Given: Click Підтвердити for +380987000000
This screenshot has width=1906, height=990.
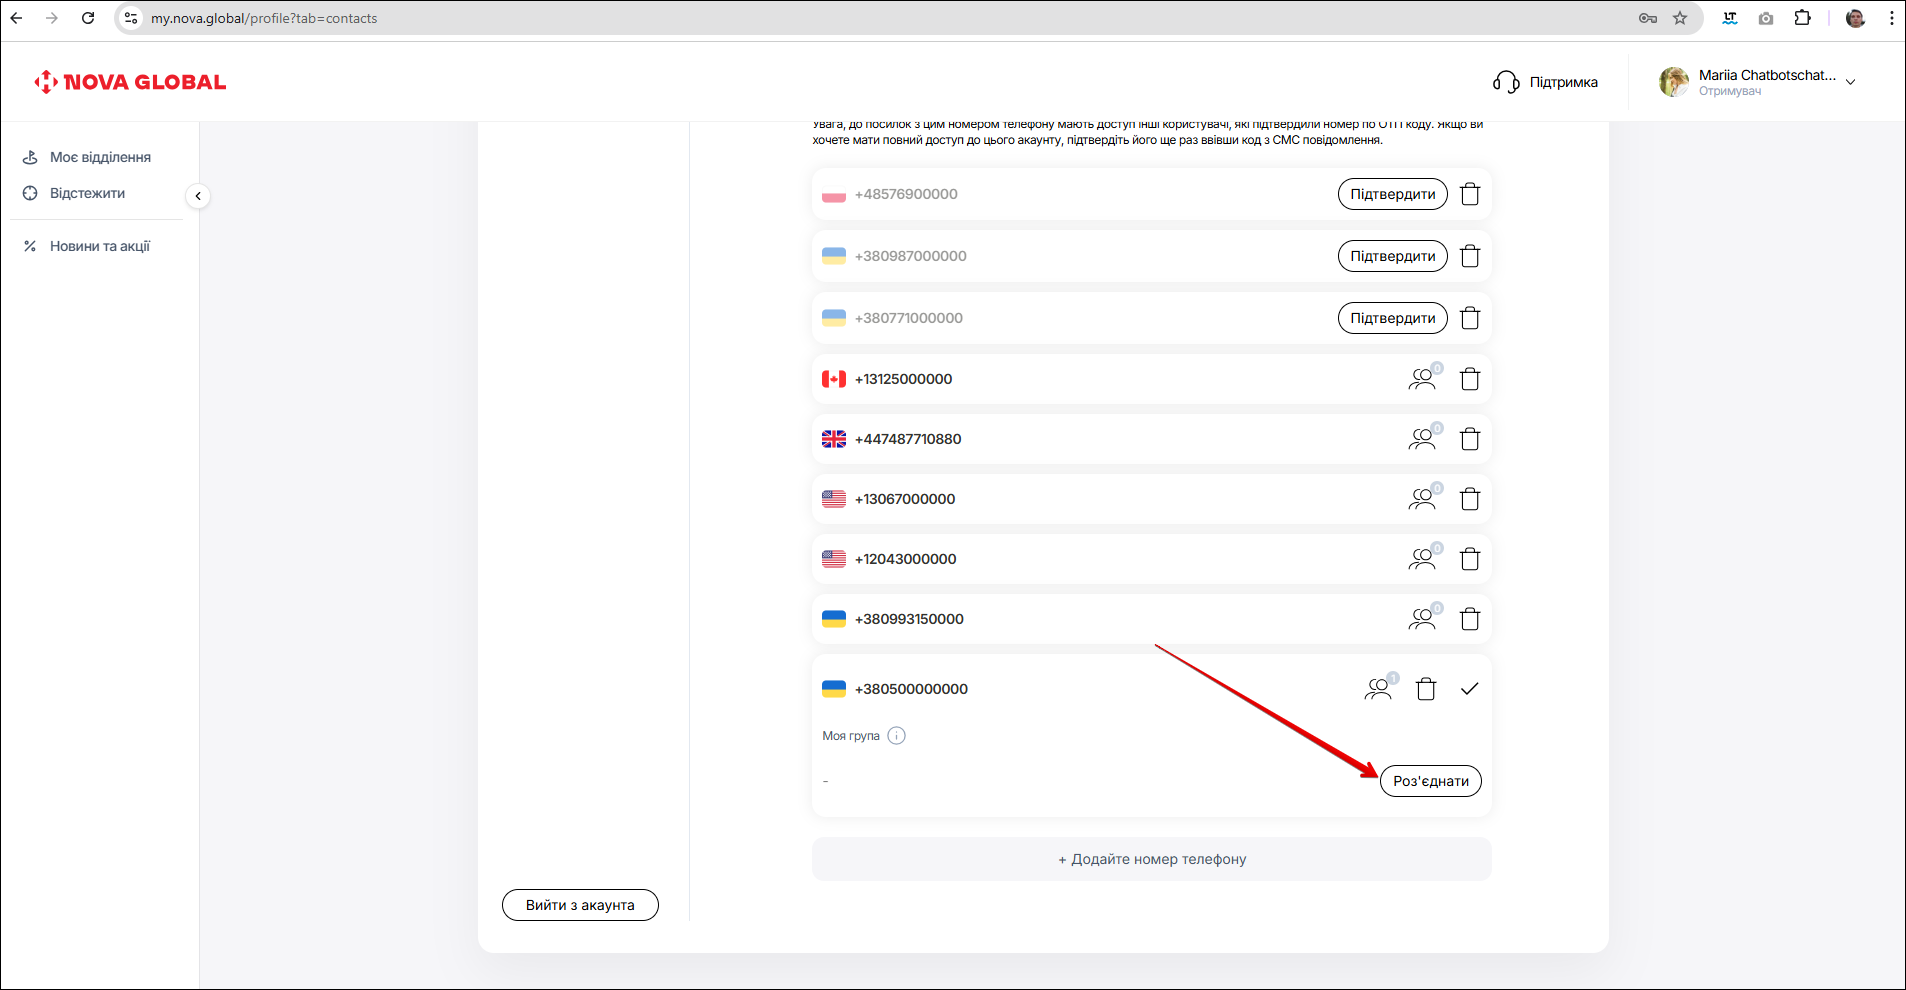Looking at the screenshot, I should click(x=1392, y=256).
